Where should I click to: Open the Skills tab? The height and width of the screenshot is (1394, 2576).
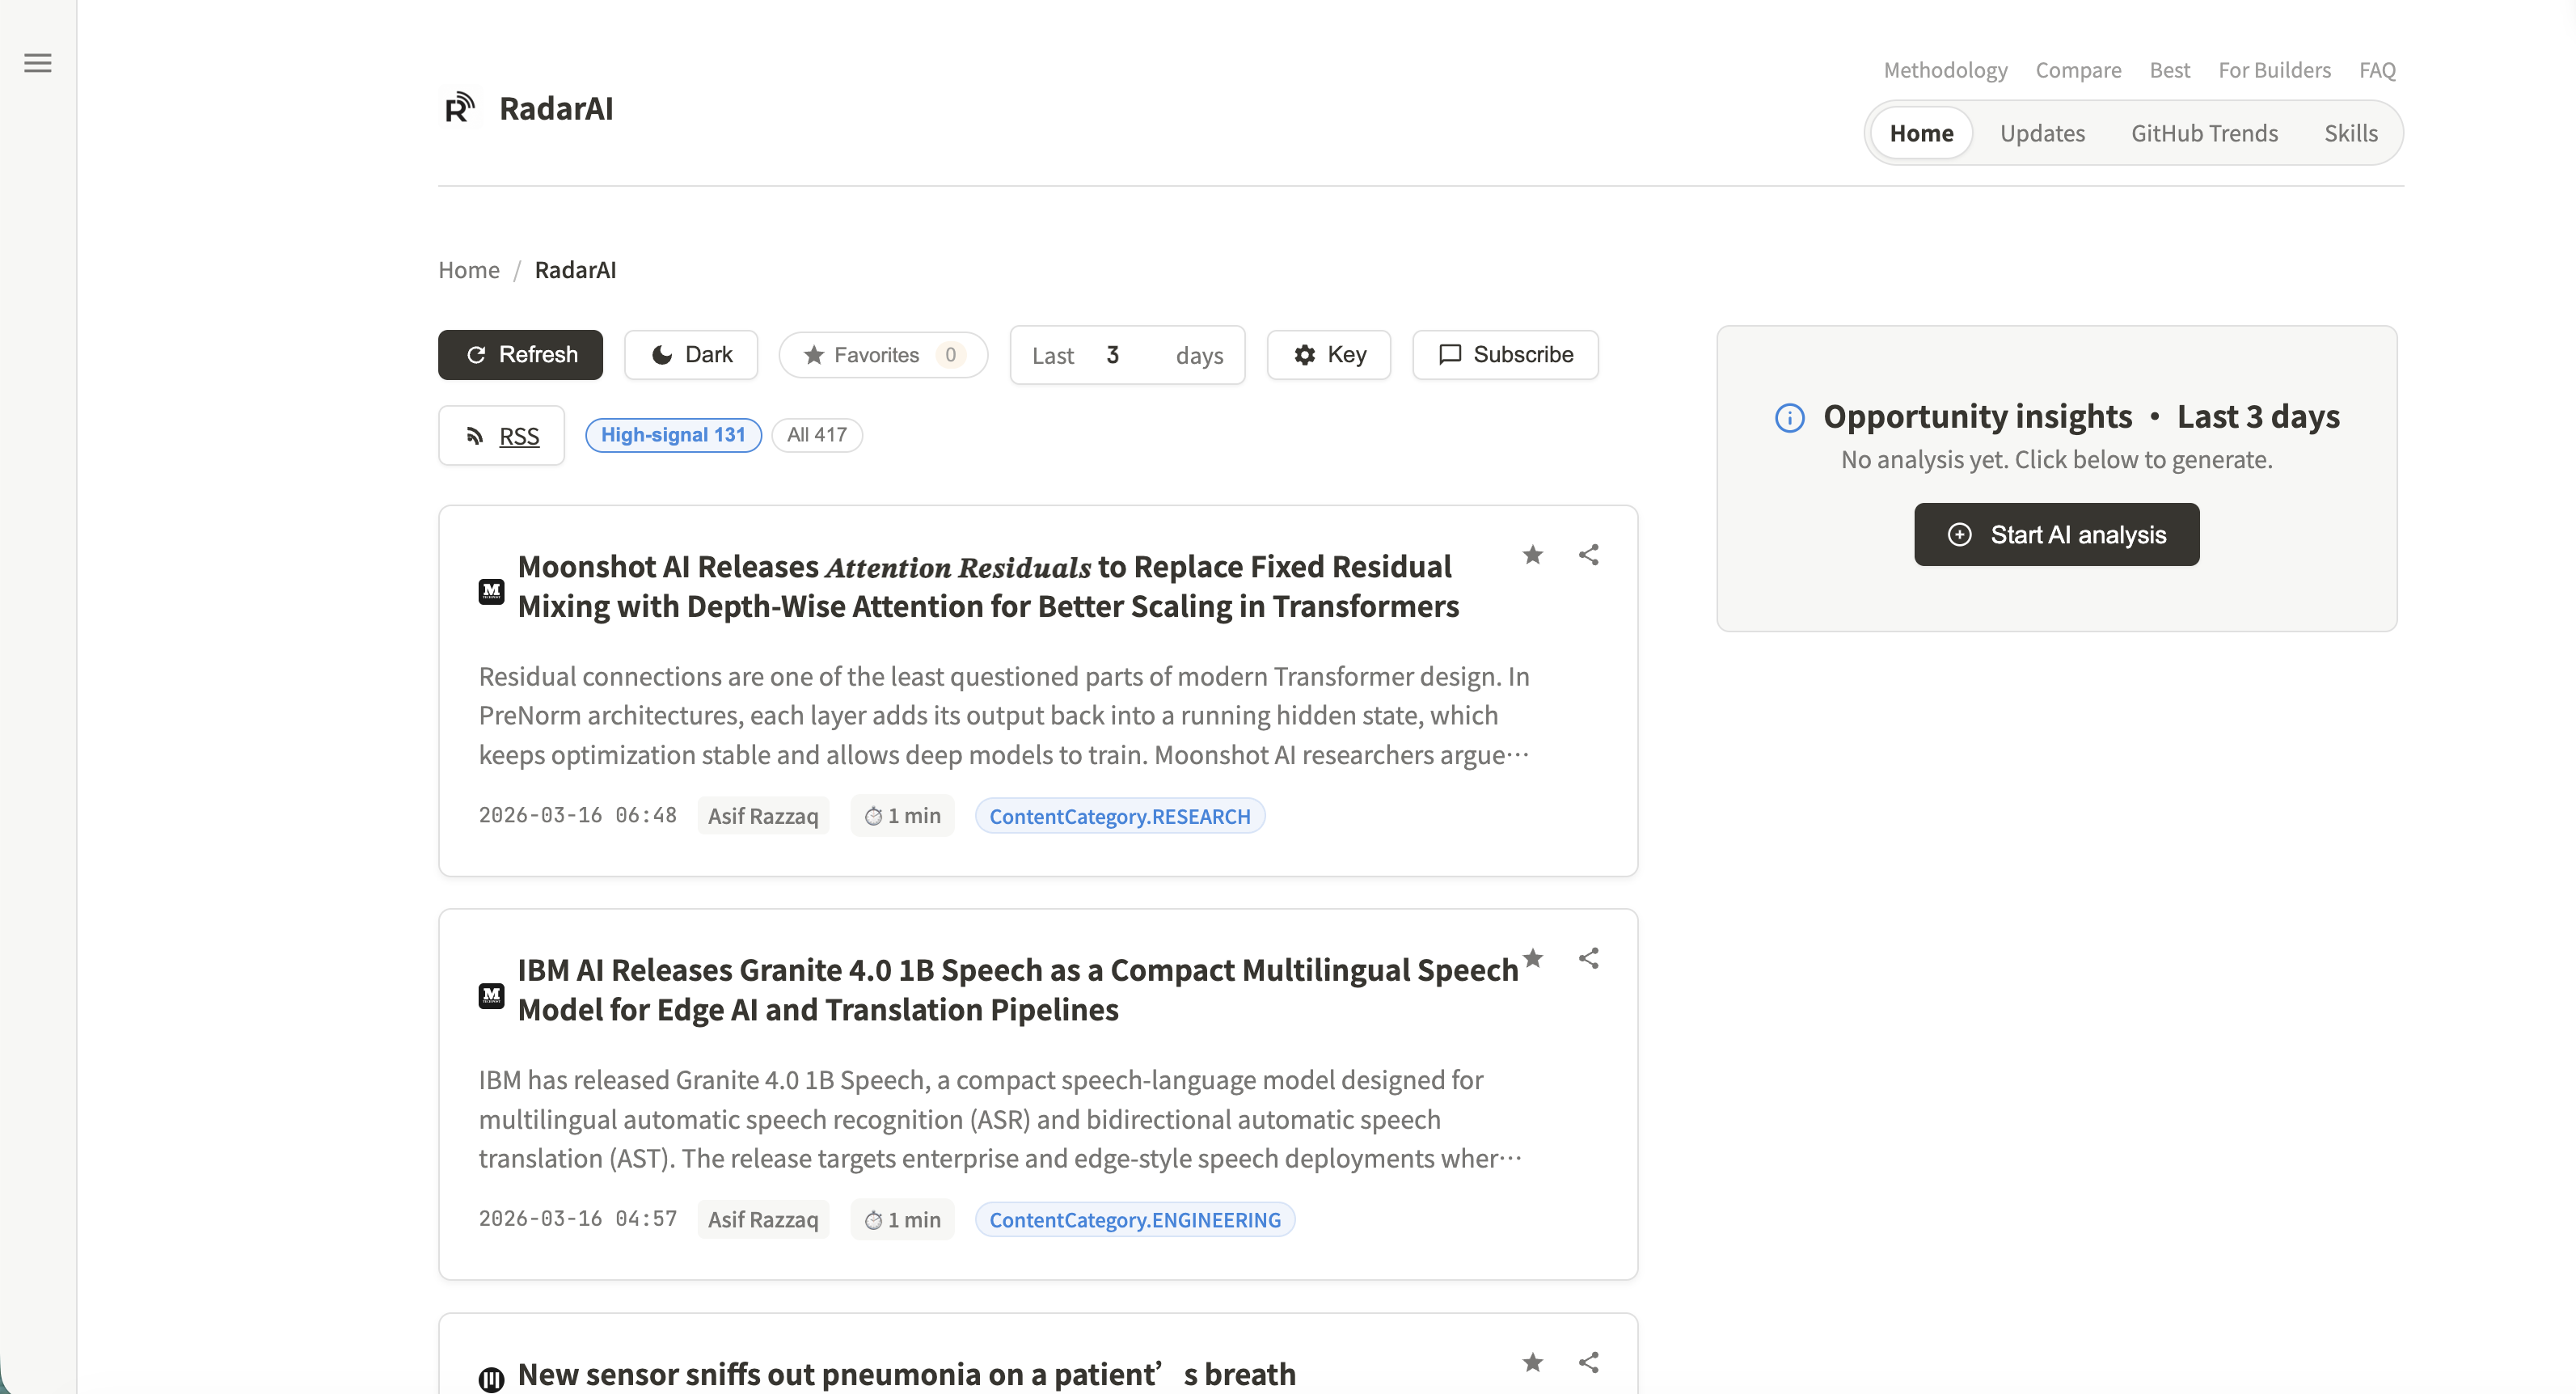pyautogui.click(x=2350, y=133)
